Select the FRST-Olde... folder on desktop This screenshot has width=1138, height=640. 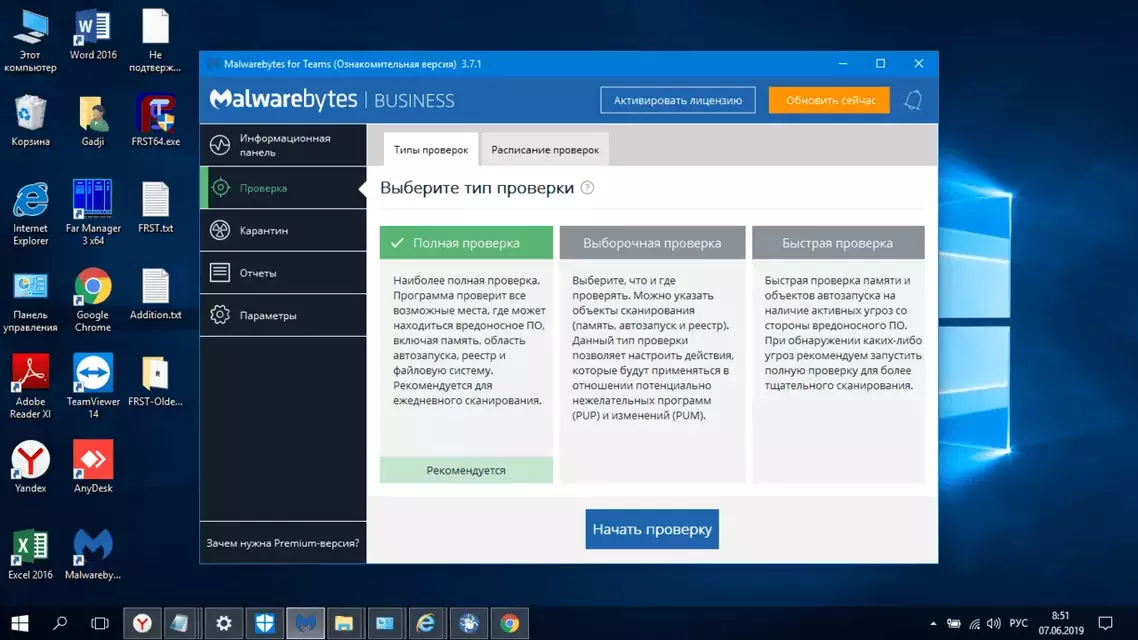(155, 381)
